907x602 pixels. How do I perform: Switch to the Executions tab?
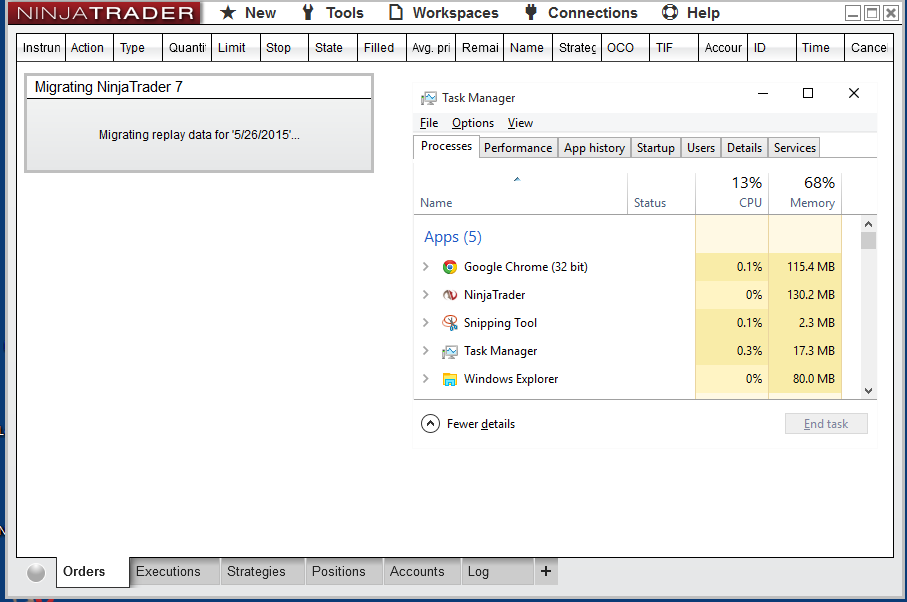174,571
